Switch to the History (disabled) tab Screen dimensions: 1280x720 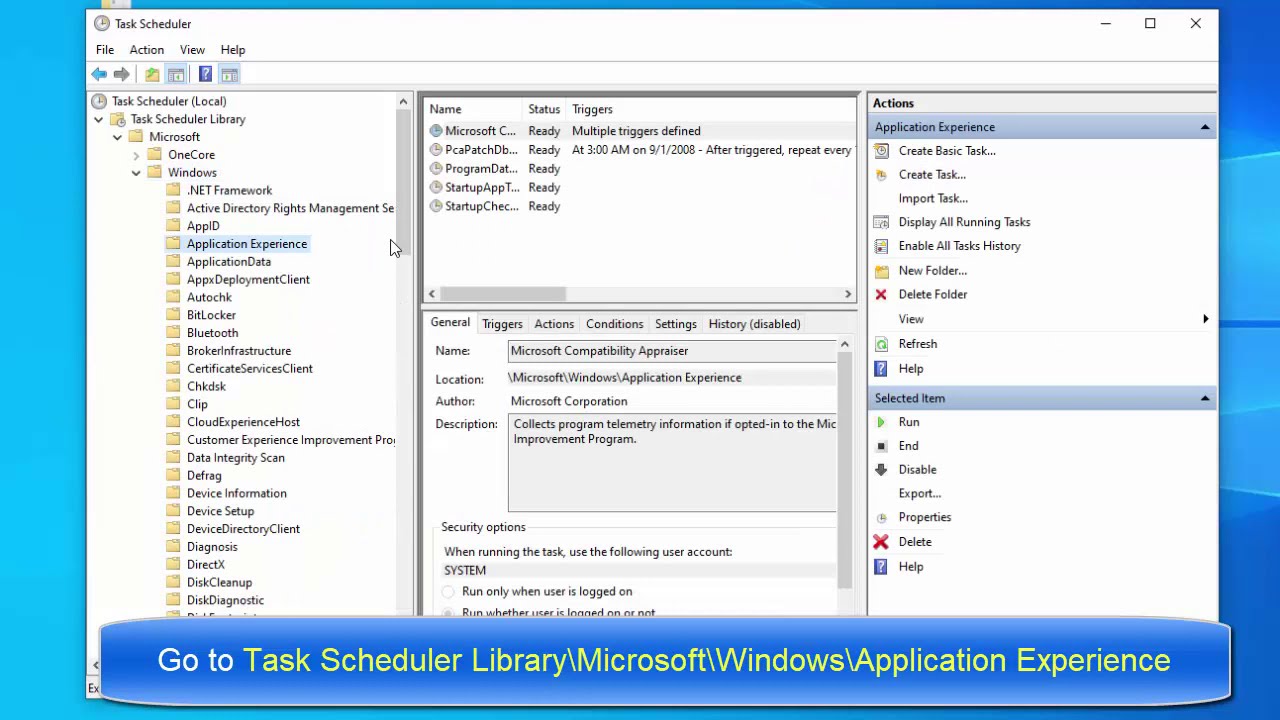click(754, 324)
